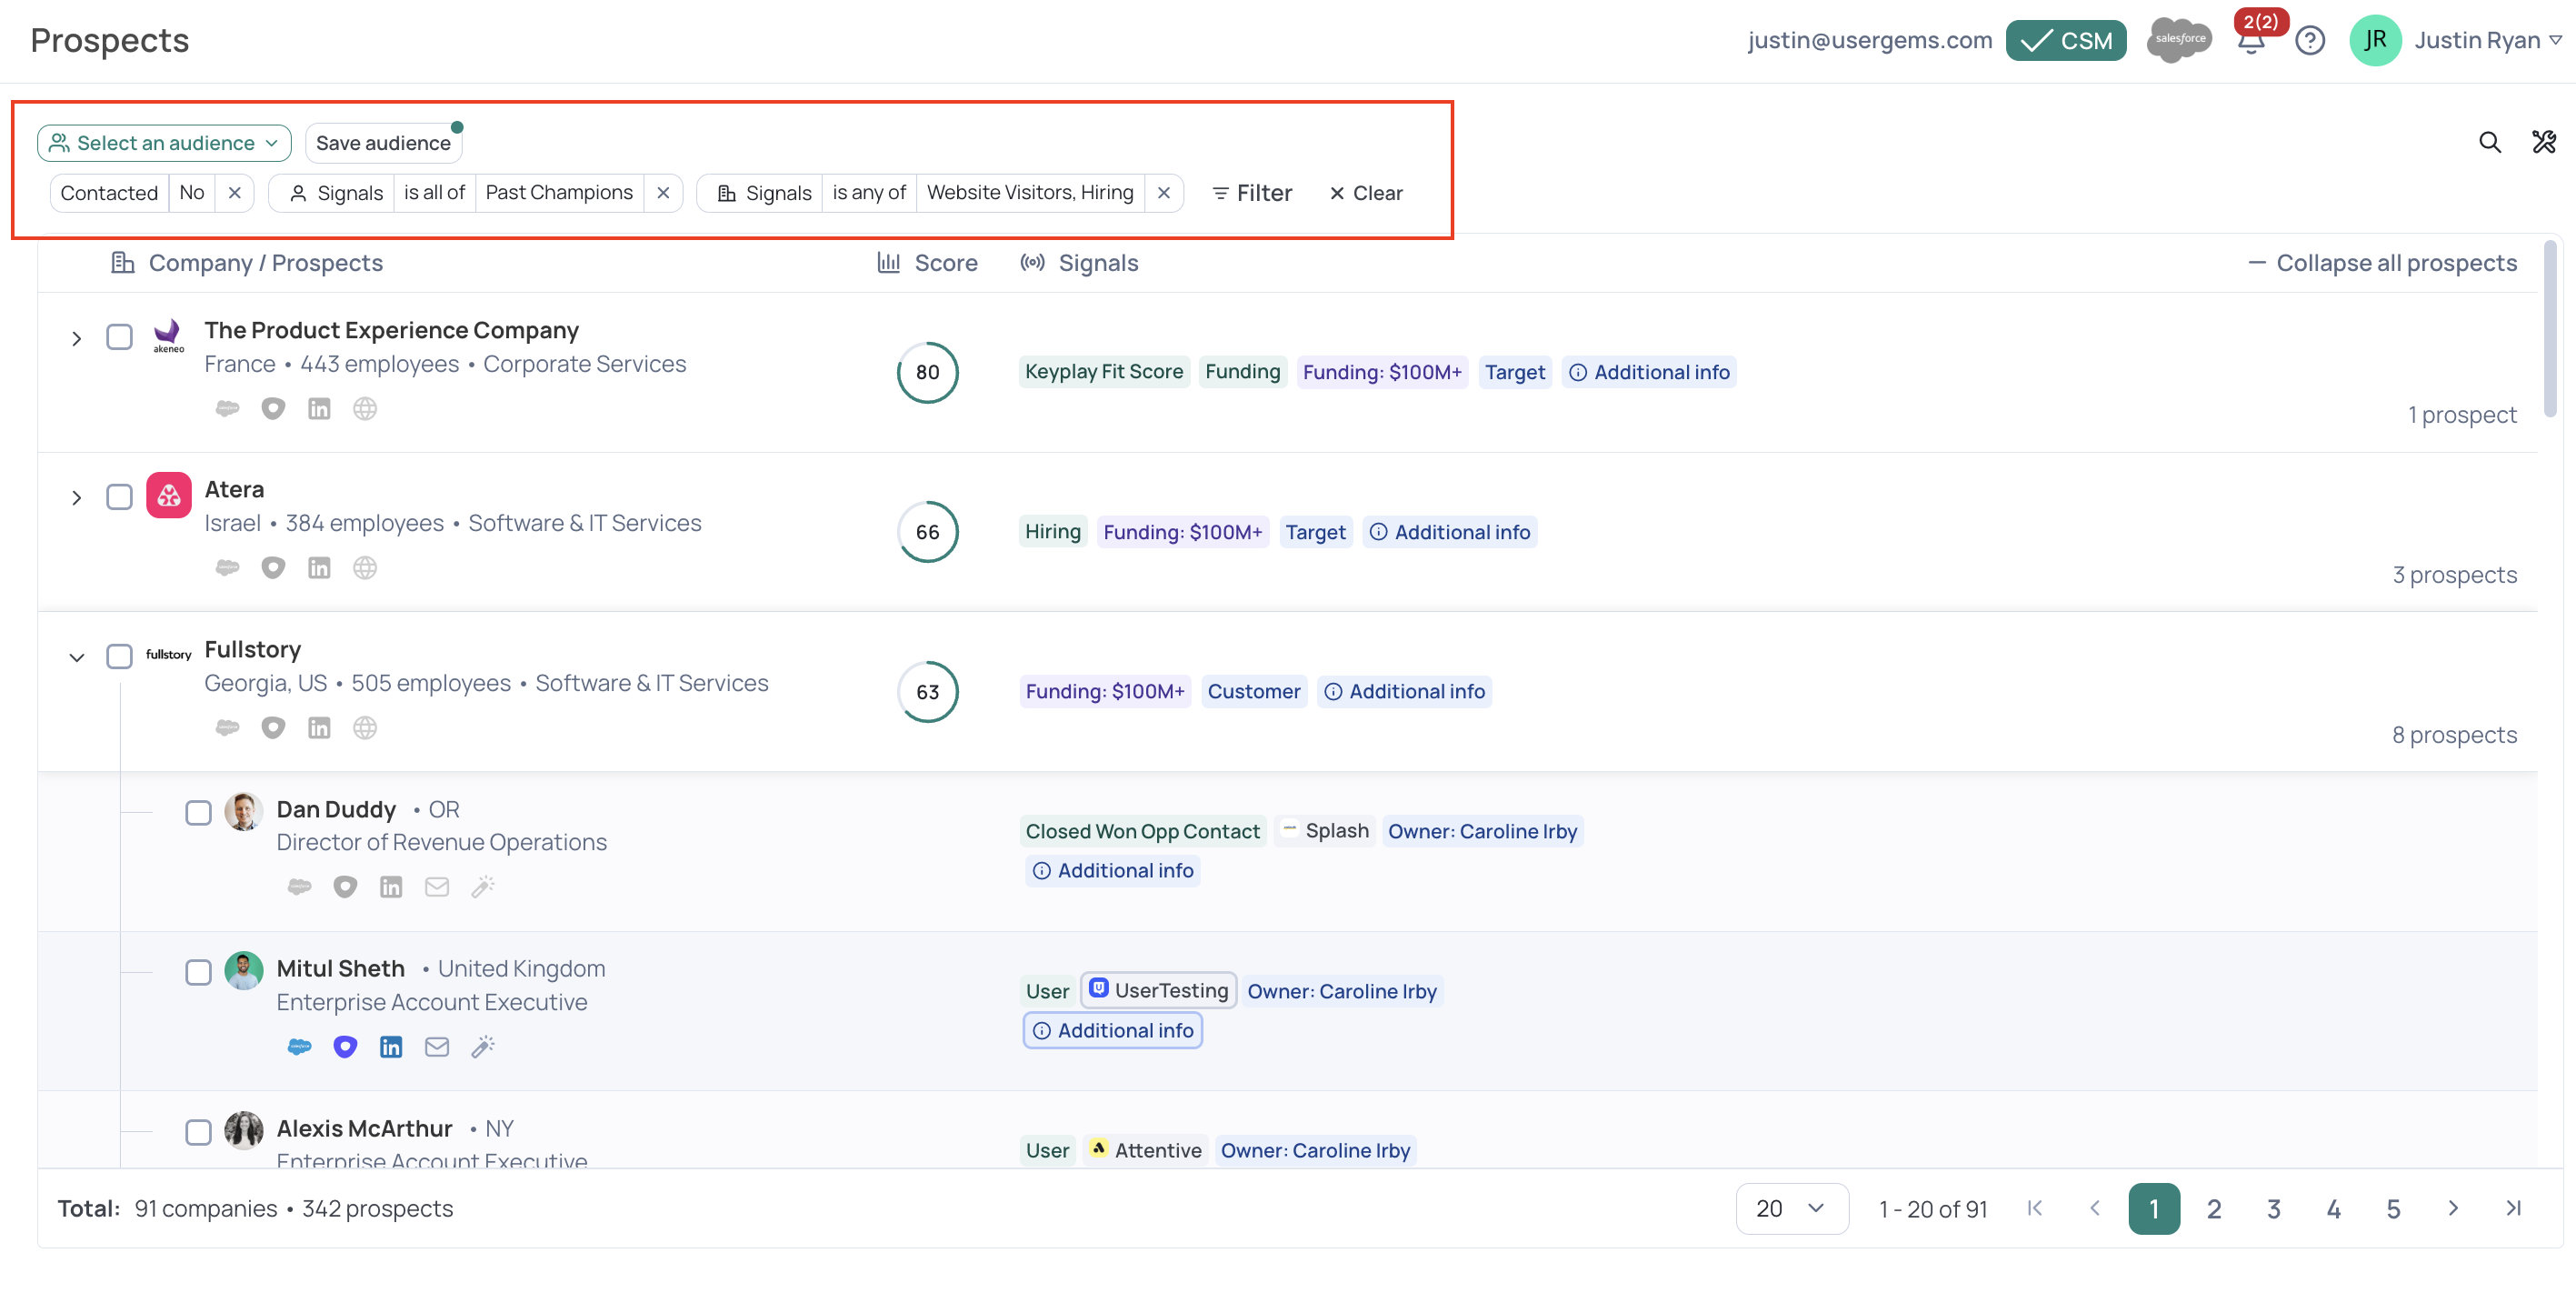Go to page 5
The width and height of the screenshot is (2576, 1293).
(x=2393, y=1208)
